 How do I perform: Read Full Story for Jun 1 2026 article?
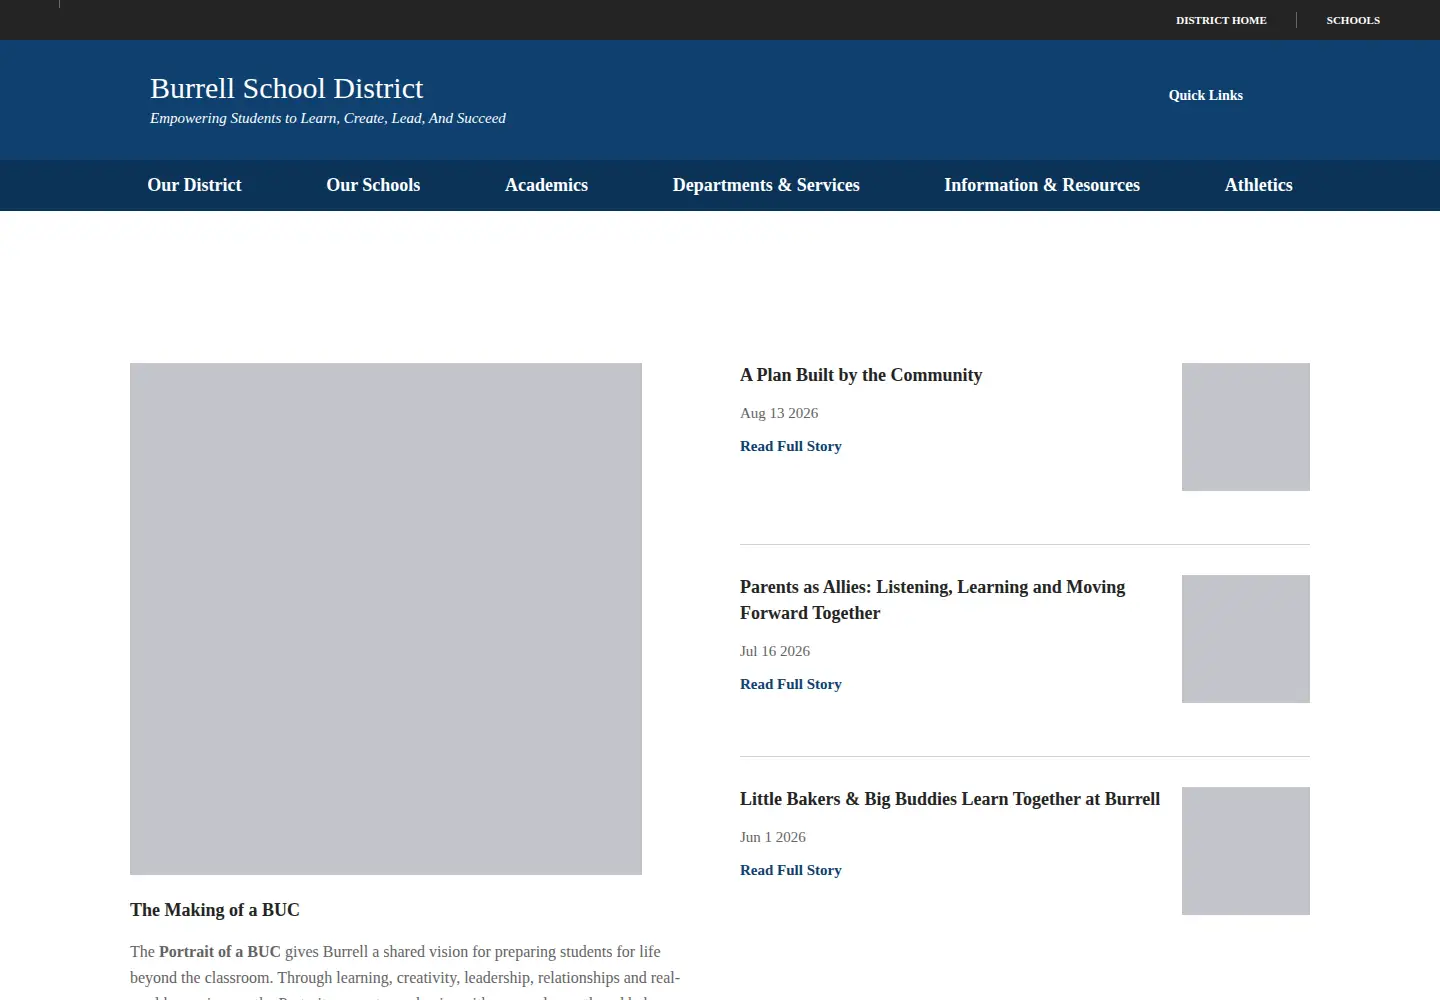coord(791,870)
